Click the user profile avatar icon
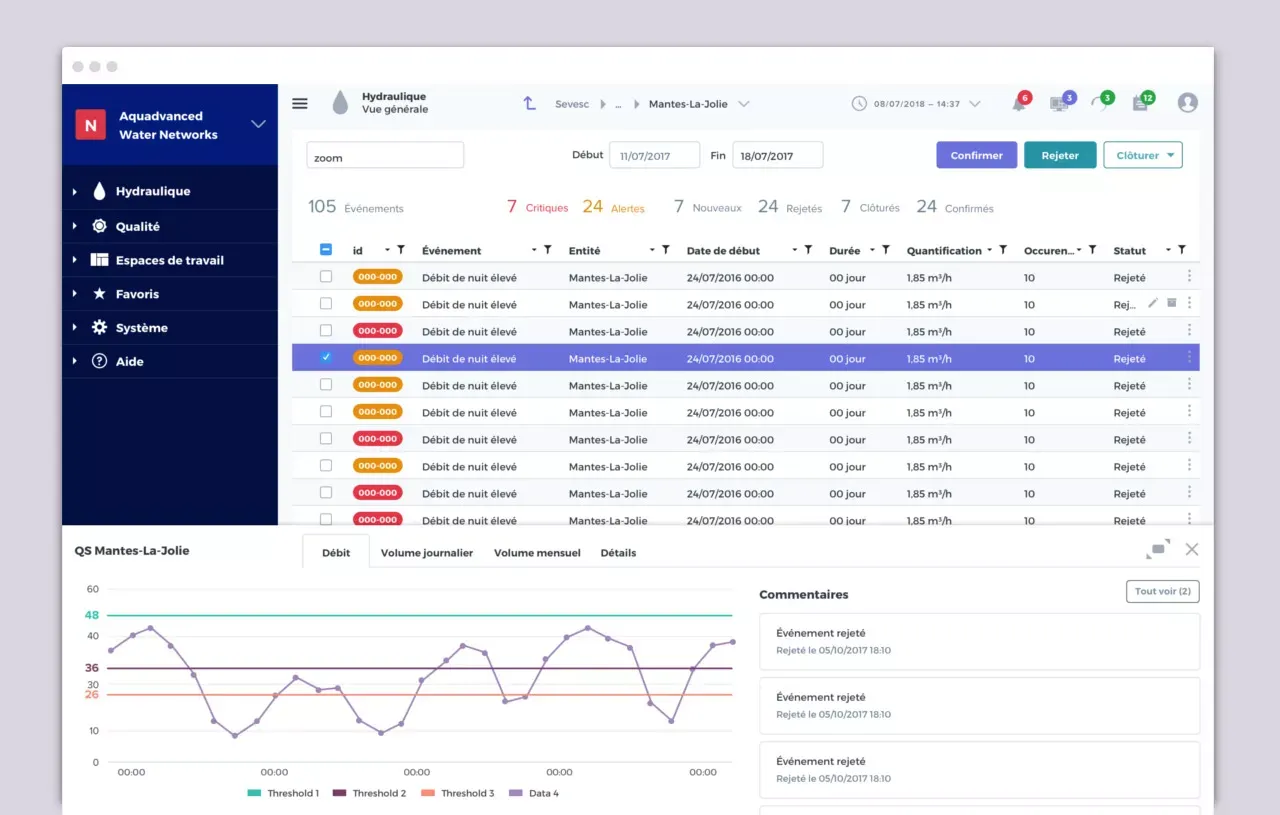The height and width of the screenshot is (815, 1280). click(x=1187, y=103)
